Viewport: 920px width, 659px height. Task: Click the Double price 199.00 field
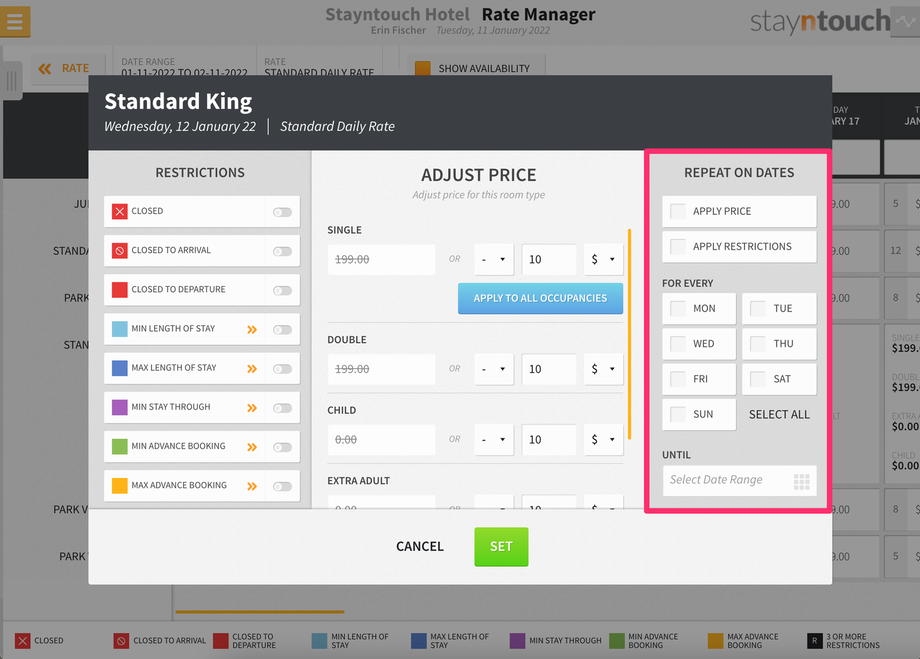point(381,370)
